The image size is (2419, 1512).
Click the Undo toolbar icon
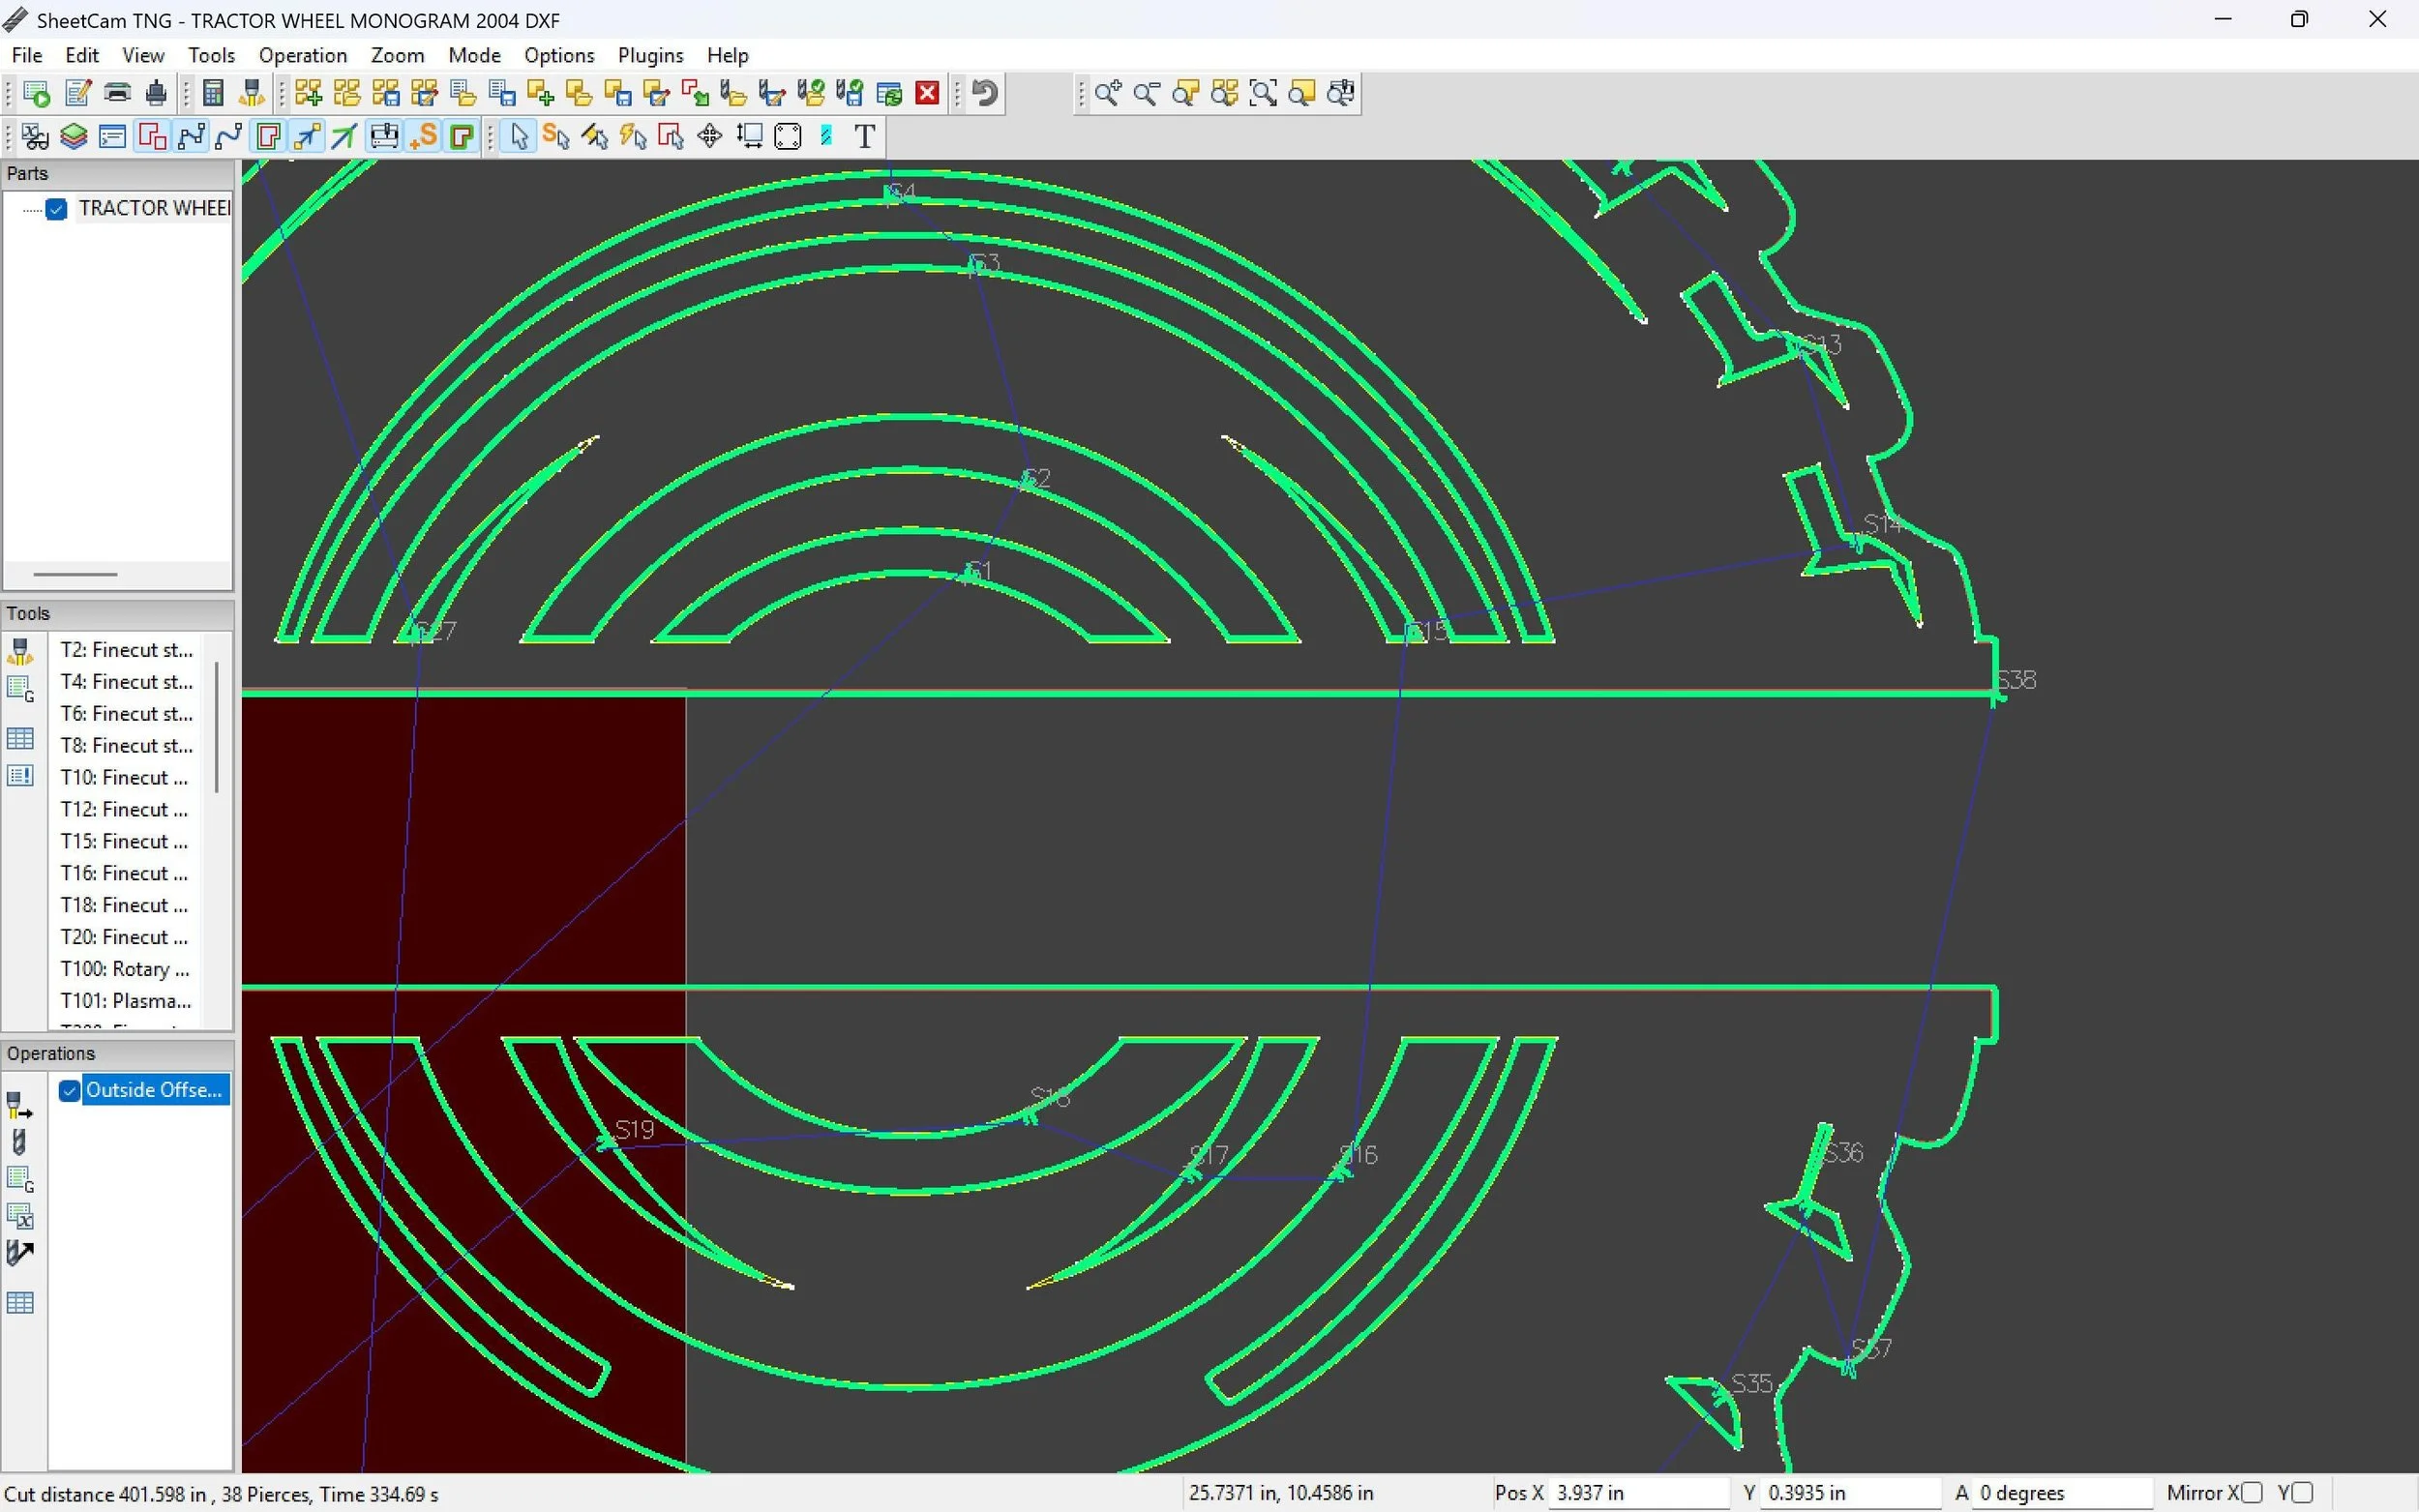(985, 94)
